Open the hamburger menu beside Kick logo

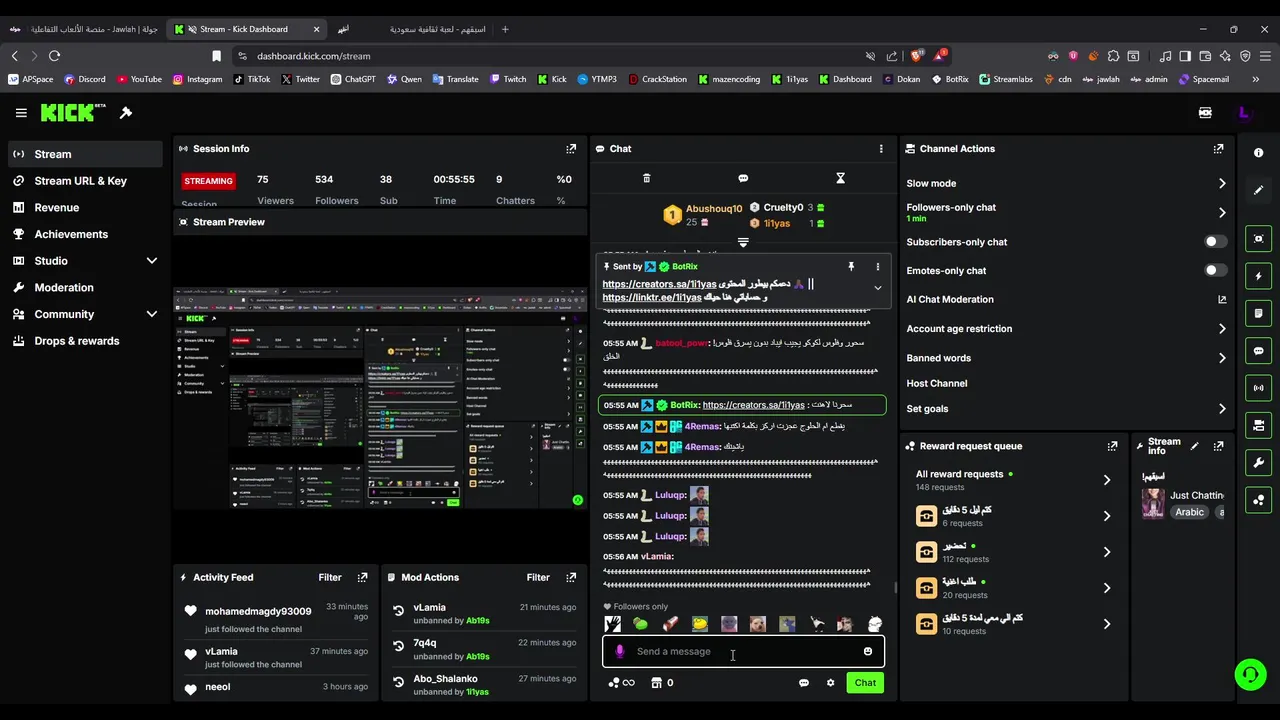pos(21,113)
